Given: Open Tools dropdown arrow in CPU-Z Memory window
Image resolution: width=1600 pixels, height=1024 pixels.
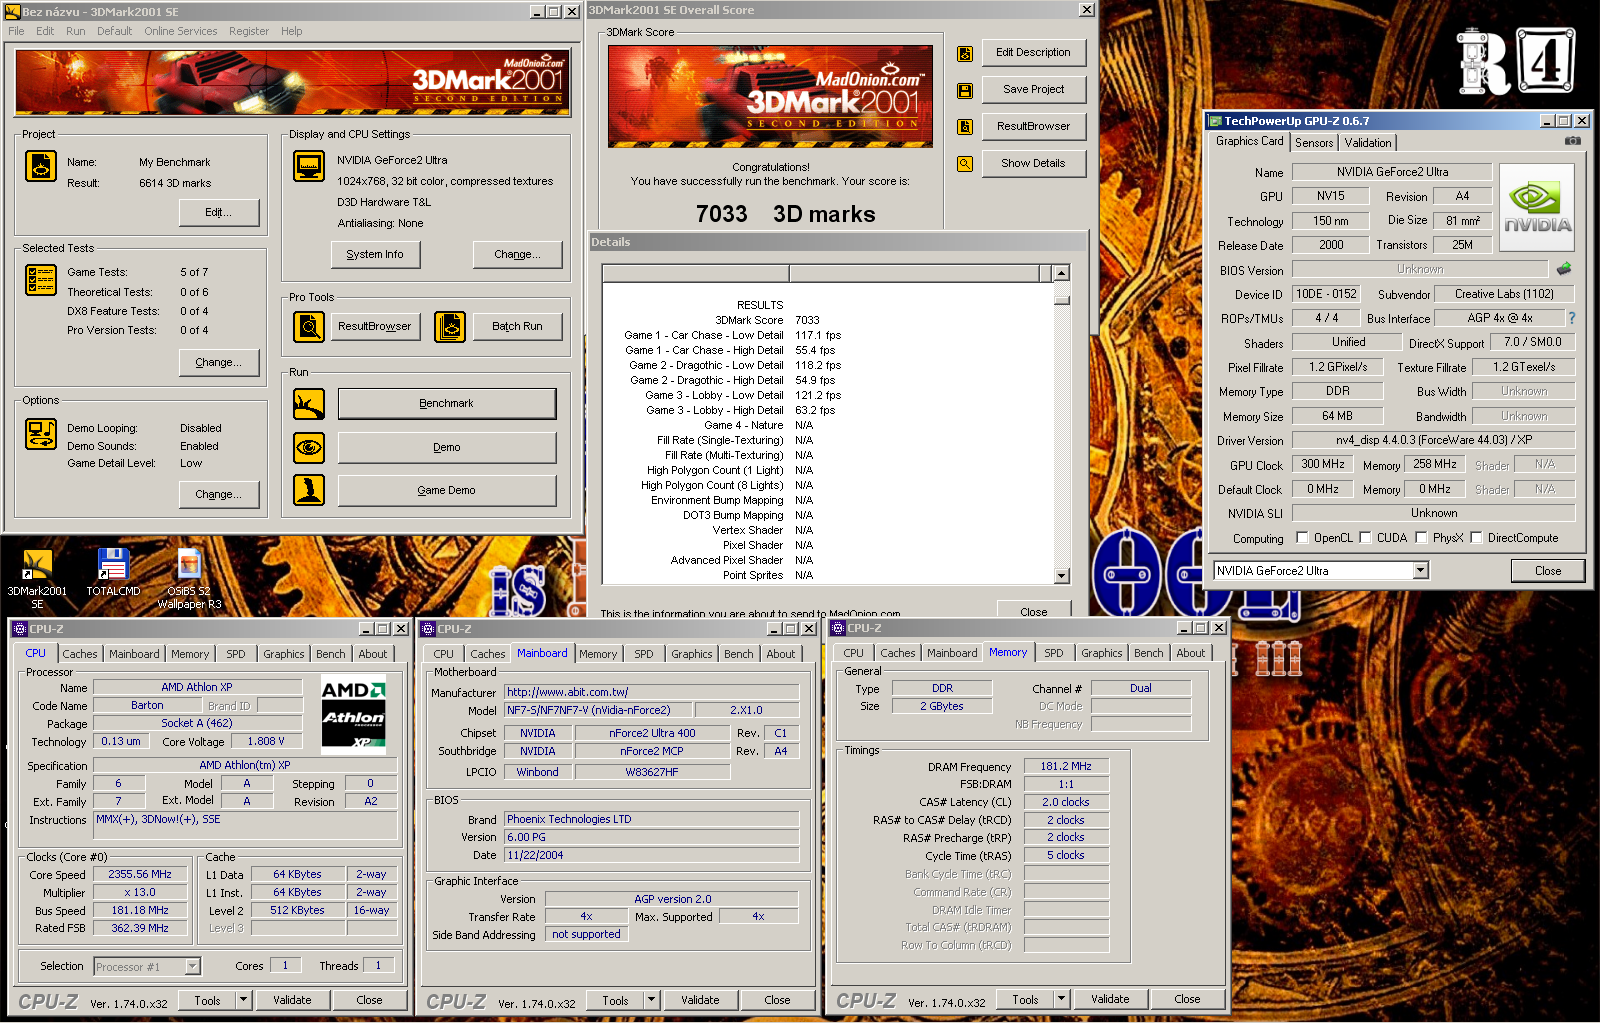Looking at the screenshot, I should click(x=1061, y=1000).
